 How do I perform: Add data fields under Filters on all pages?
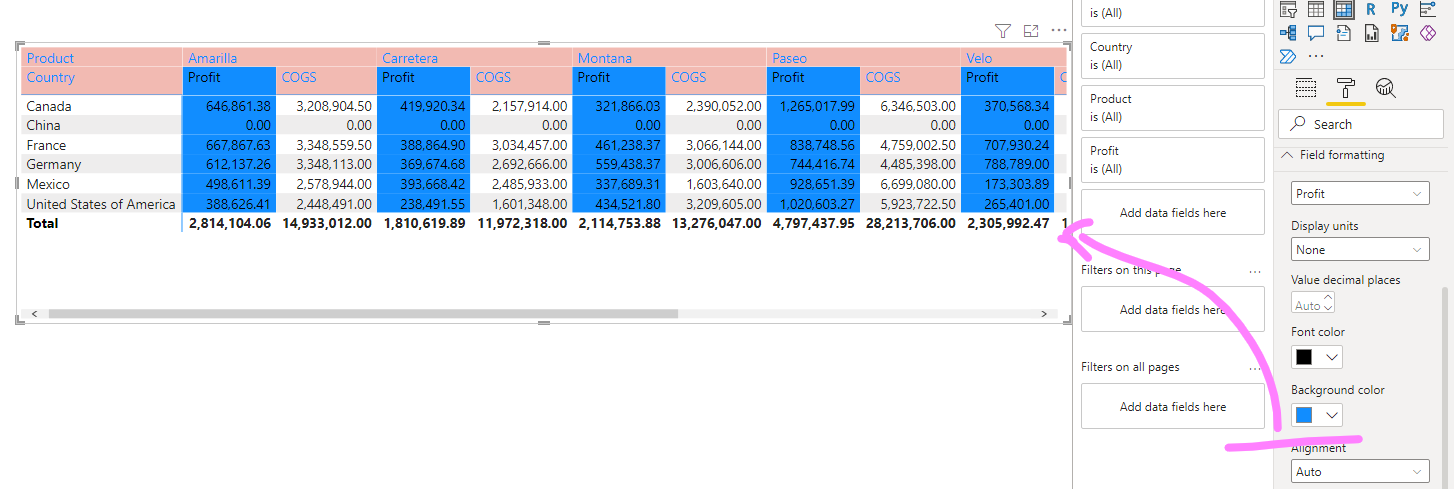pyautogui.click(x=1173, y=406)
